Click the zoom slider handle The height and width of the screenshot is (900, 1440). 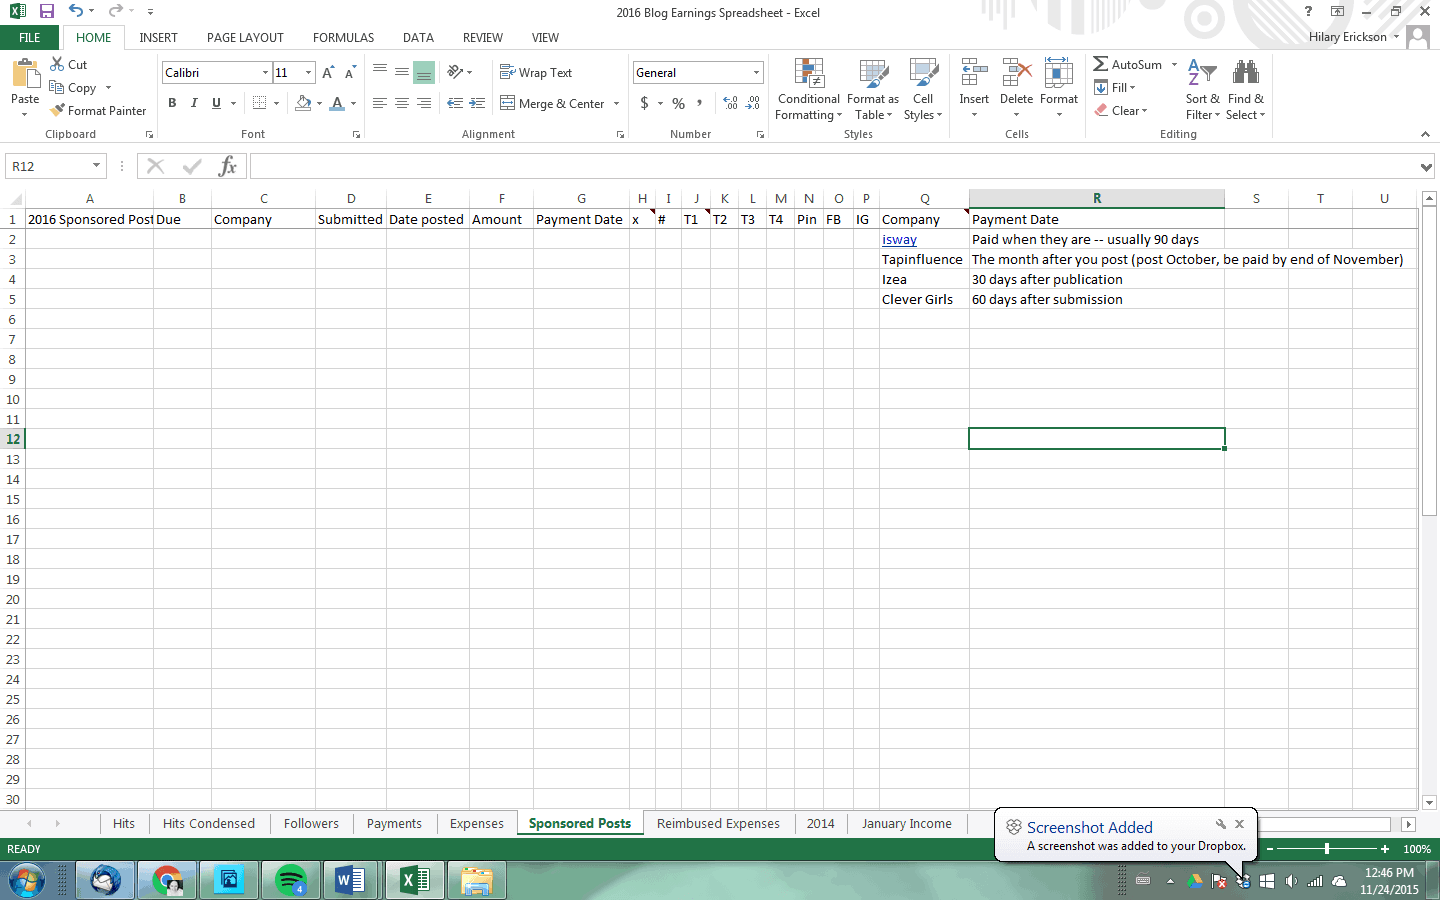coord(1327,848)
